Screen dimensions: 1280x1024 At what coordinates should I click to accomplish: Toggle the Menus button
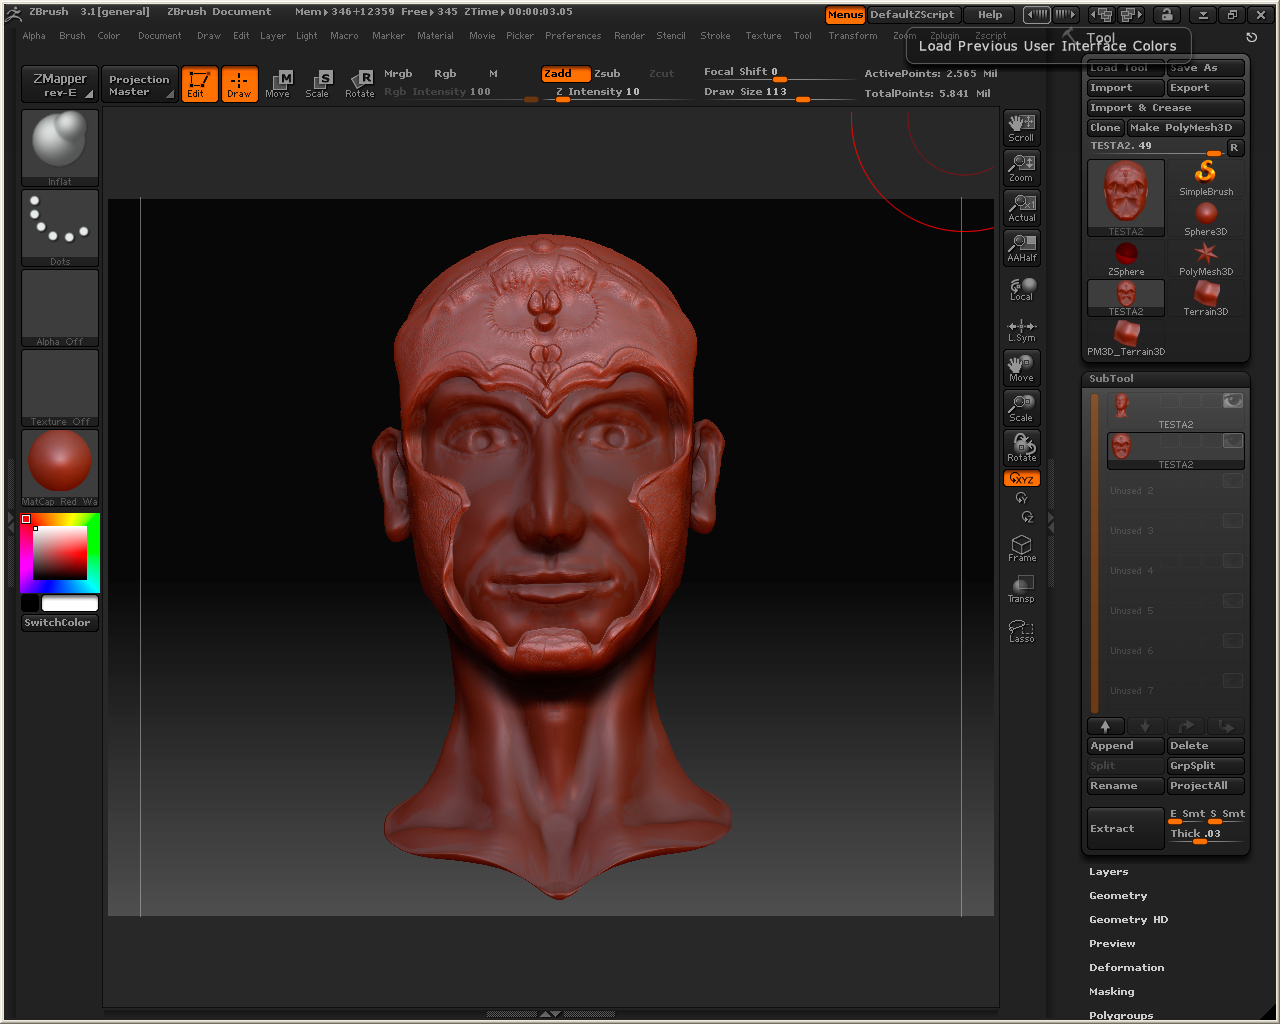click(845, 15)
